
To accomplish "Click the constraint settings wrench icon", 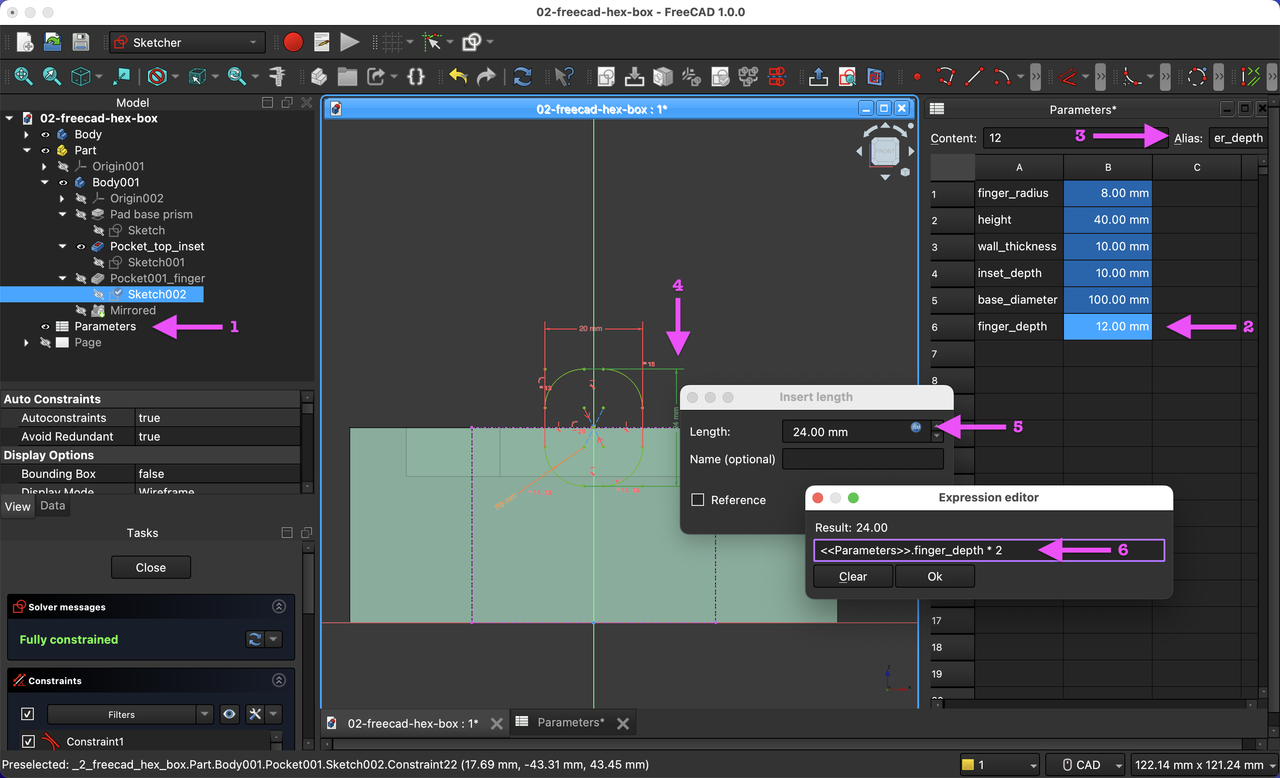I will coord(255,714).
